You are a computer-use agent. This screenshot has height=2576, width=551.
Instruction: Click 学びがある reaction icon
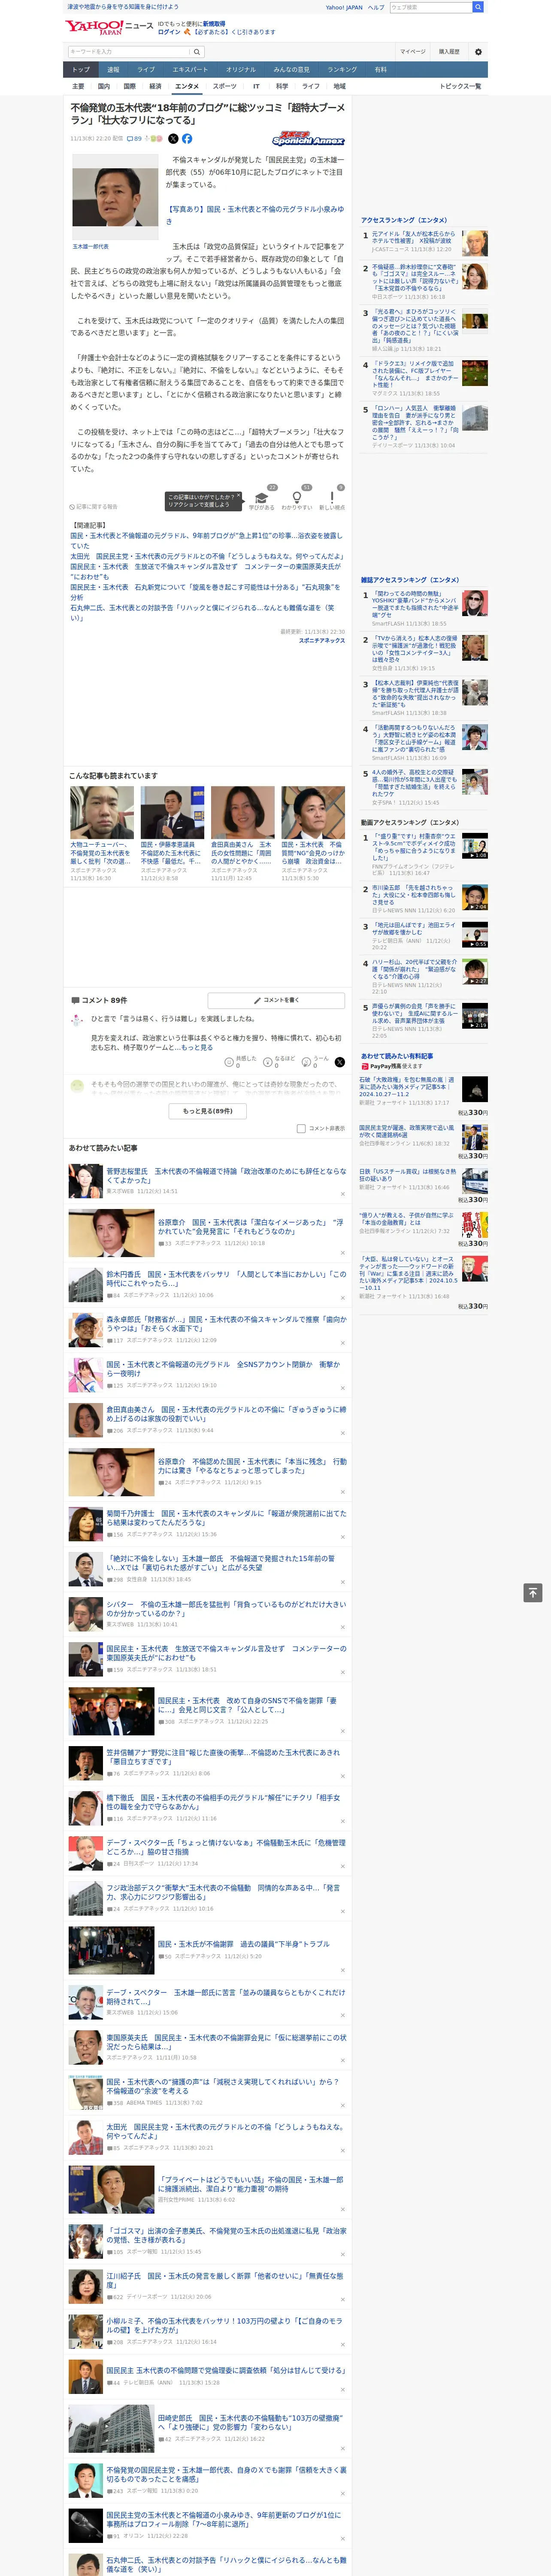[x=262, y=497]
